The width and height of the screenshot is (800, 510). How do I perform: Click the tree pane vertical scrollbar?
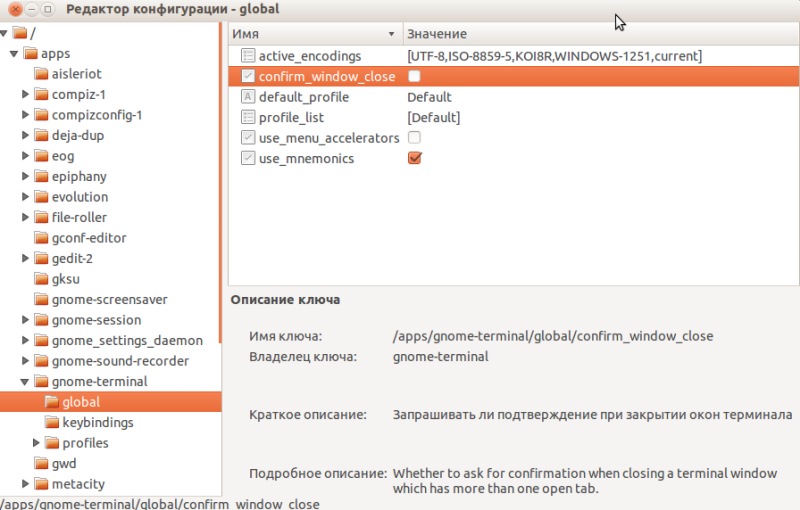pyautogui.click(x=220, y=184)
